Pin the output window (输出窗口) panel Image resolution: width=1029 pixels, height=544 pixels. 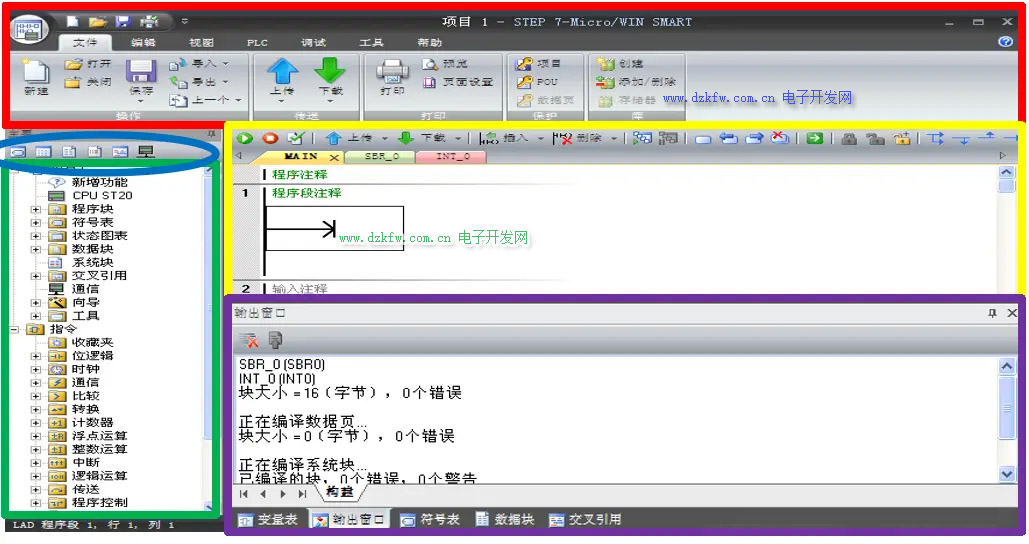pyautogui.click(x=992, y=313)
